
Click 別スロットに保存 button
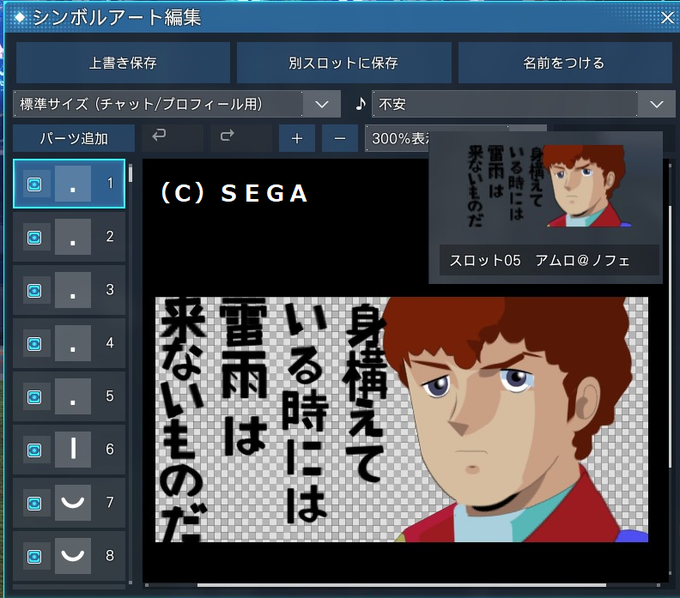344,63
